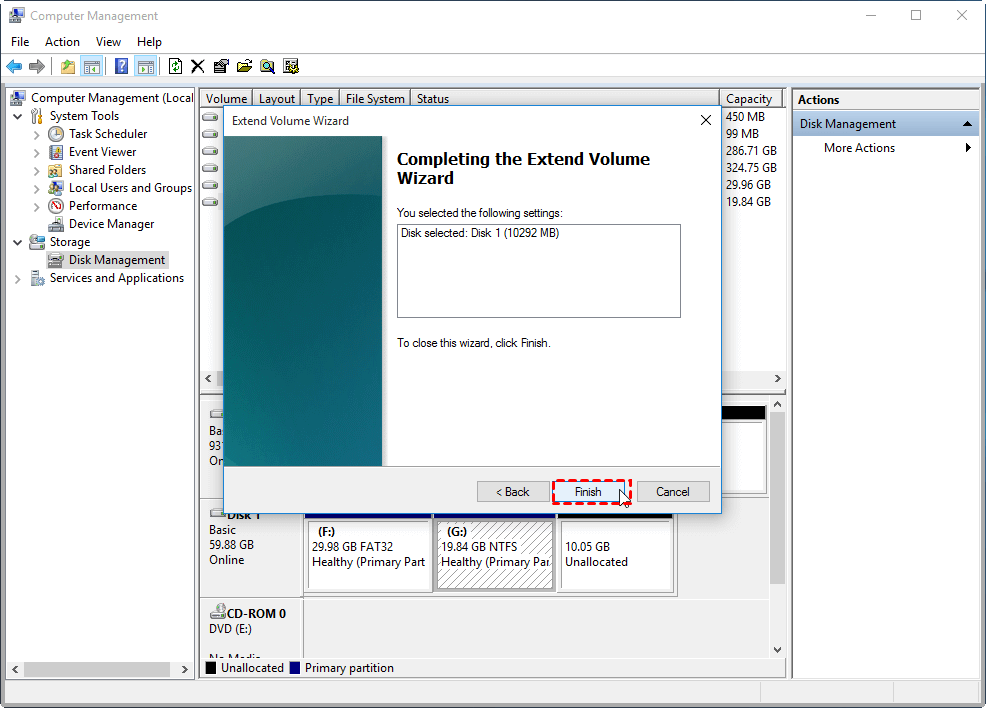The image size is (986, 708).
Task: Open the Action menu
Action: (x=62, y=41)
